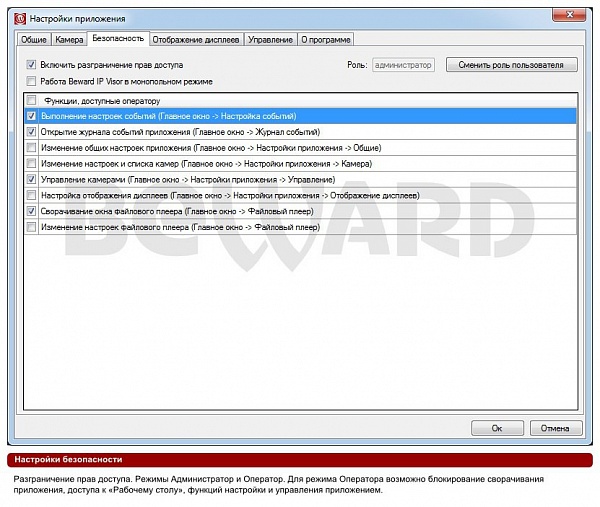The width and height of the screenshot is (600, 507).
Task: Select row text Изменение общих настроек приложения
Action: (x=211, y=148)
